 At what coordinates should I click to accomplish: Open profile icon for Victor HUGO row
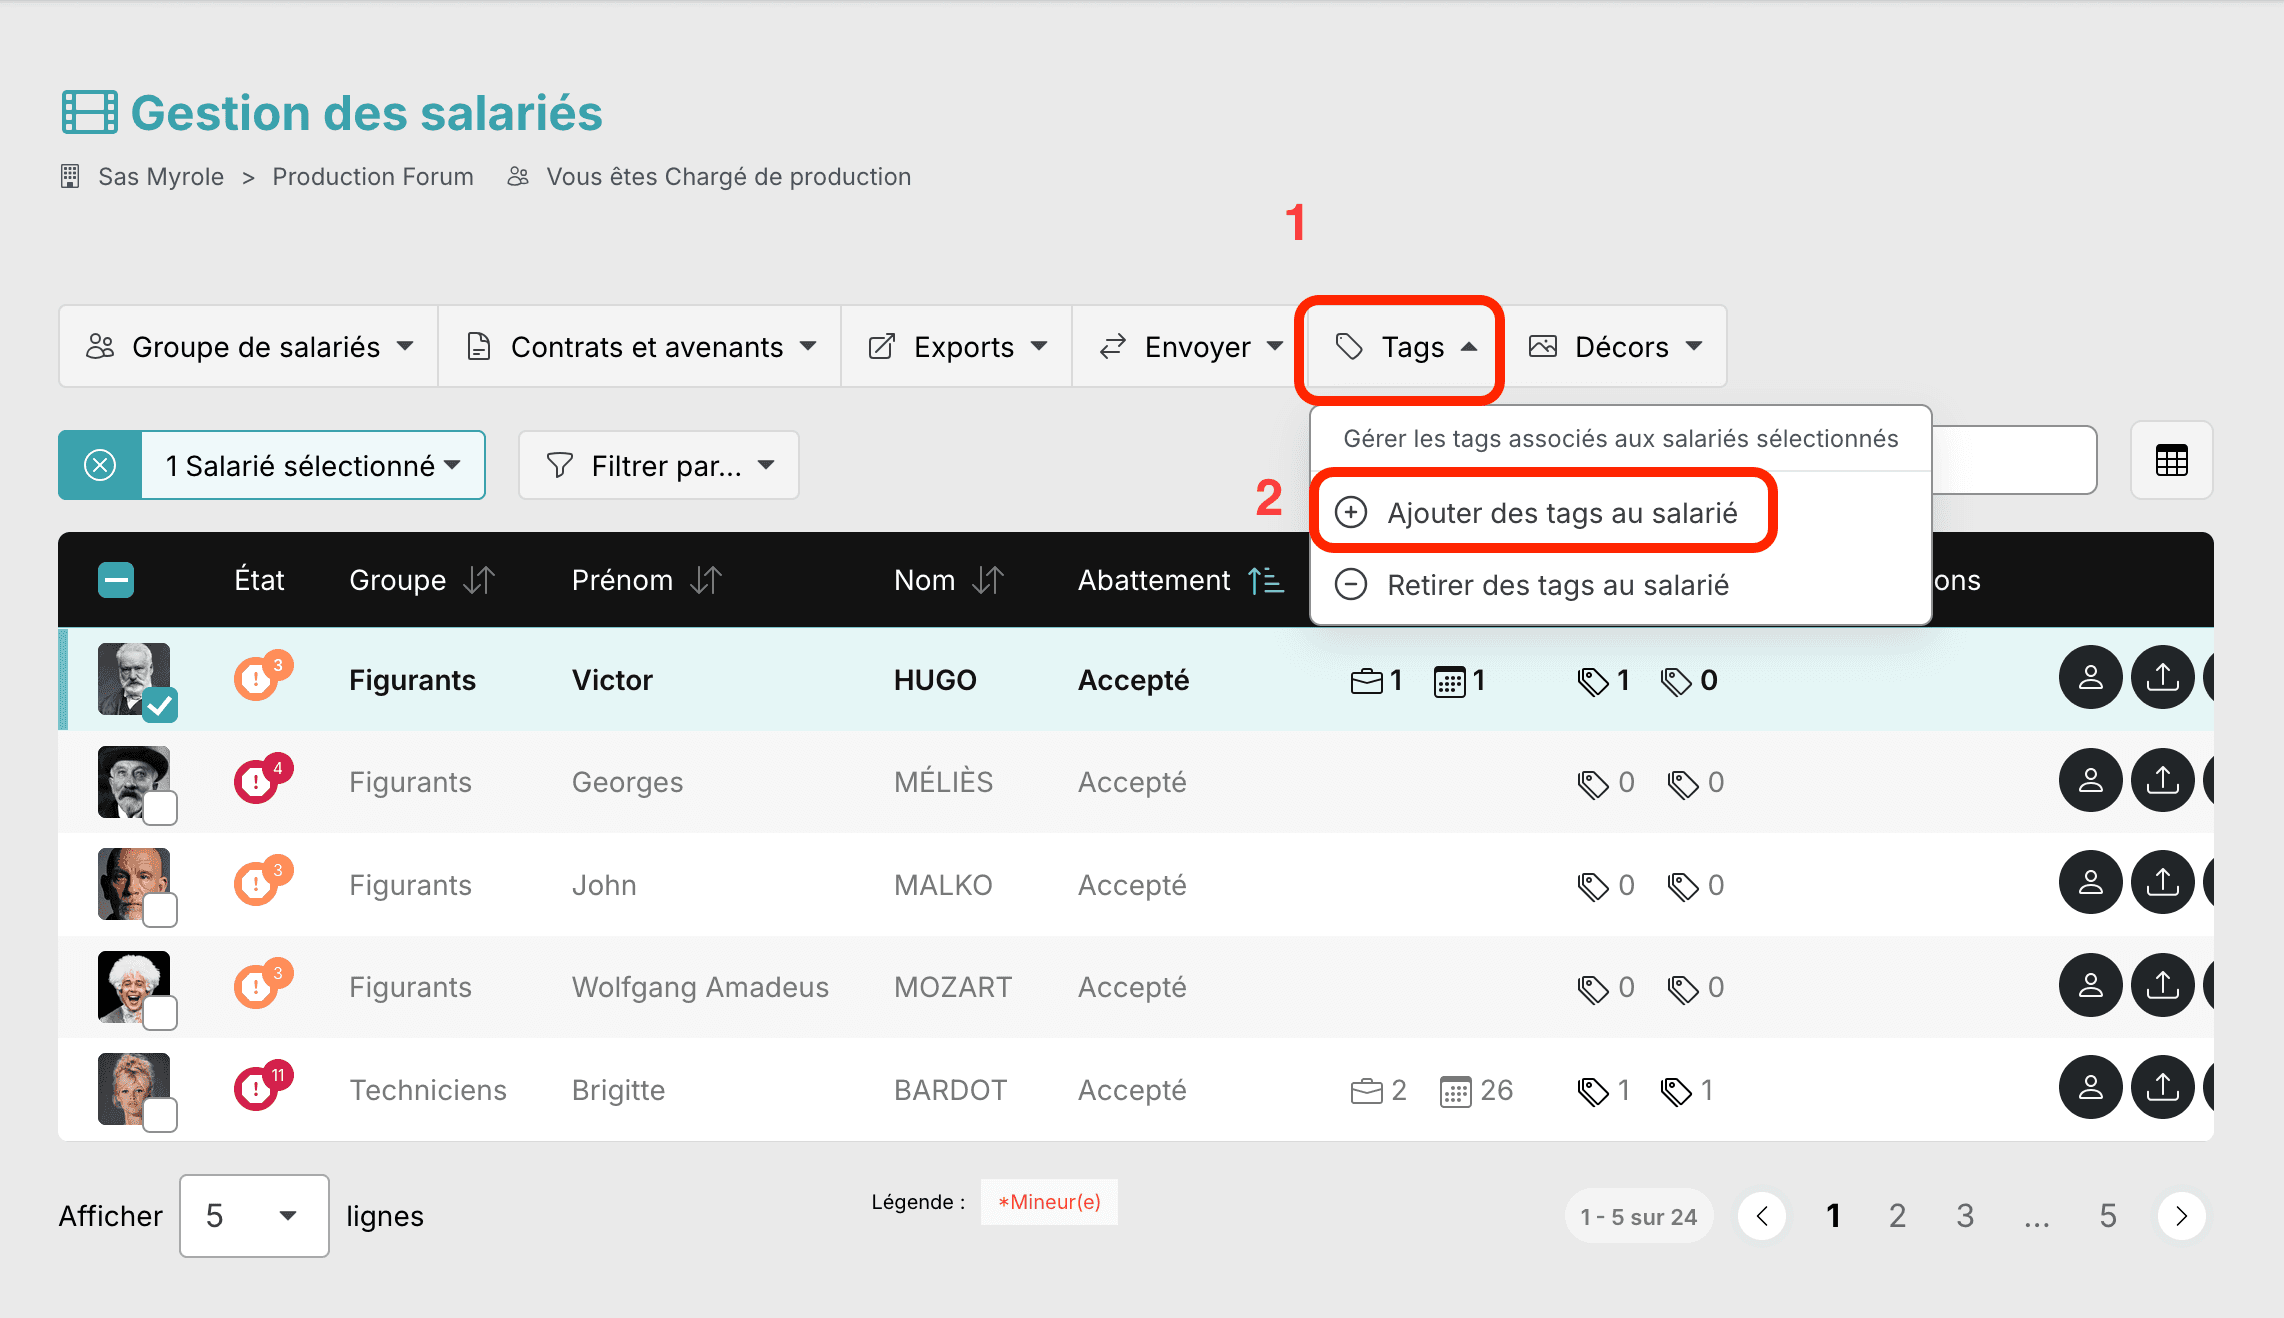pyautogui.click(x=2090, y=678)
